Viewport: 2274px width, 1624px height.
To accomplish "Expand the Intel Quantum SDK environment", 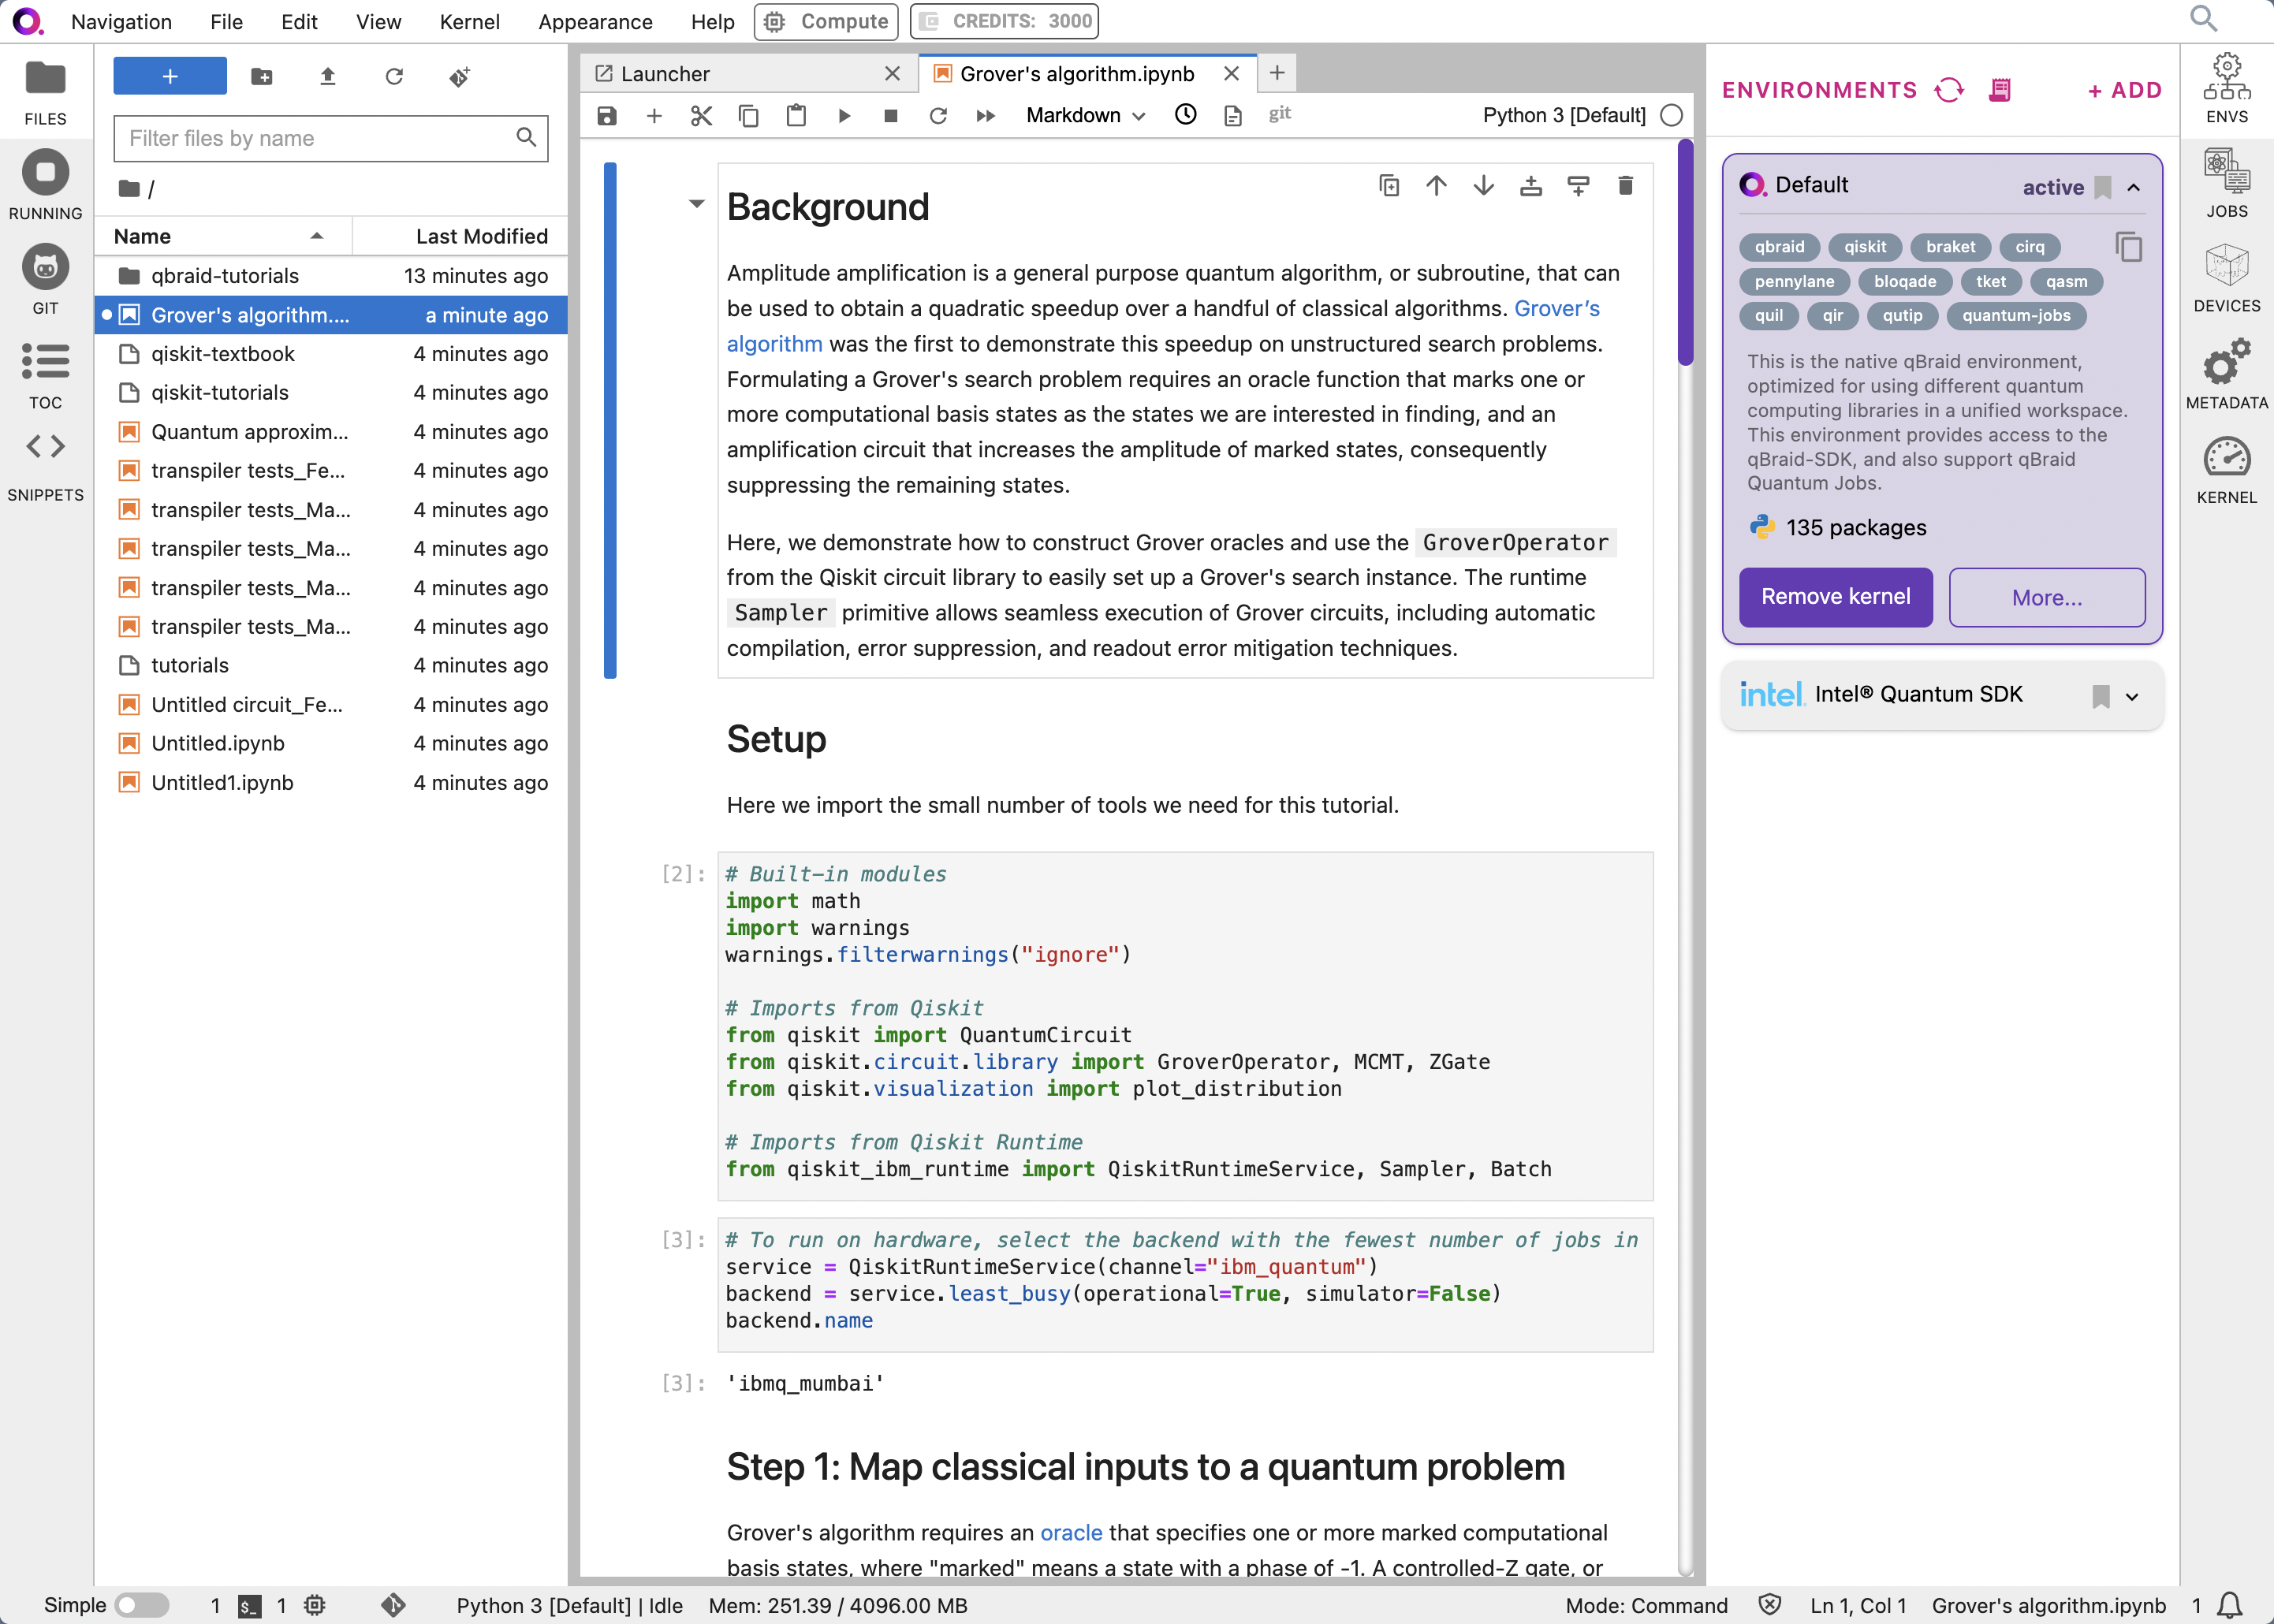I will (2132, 697).
